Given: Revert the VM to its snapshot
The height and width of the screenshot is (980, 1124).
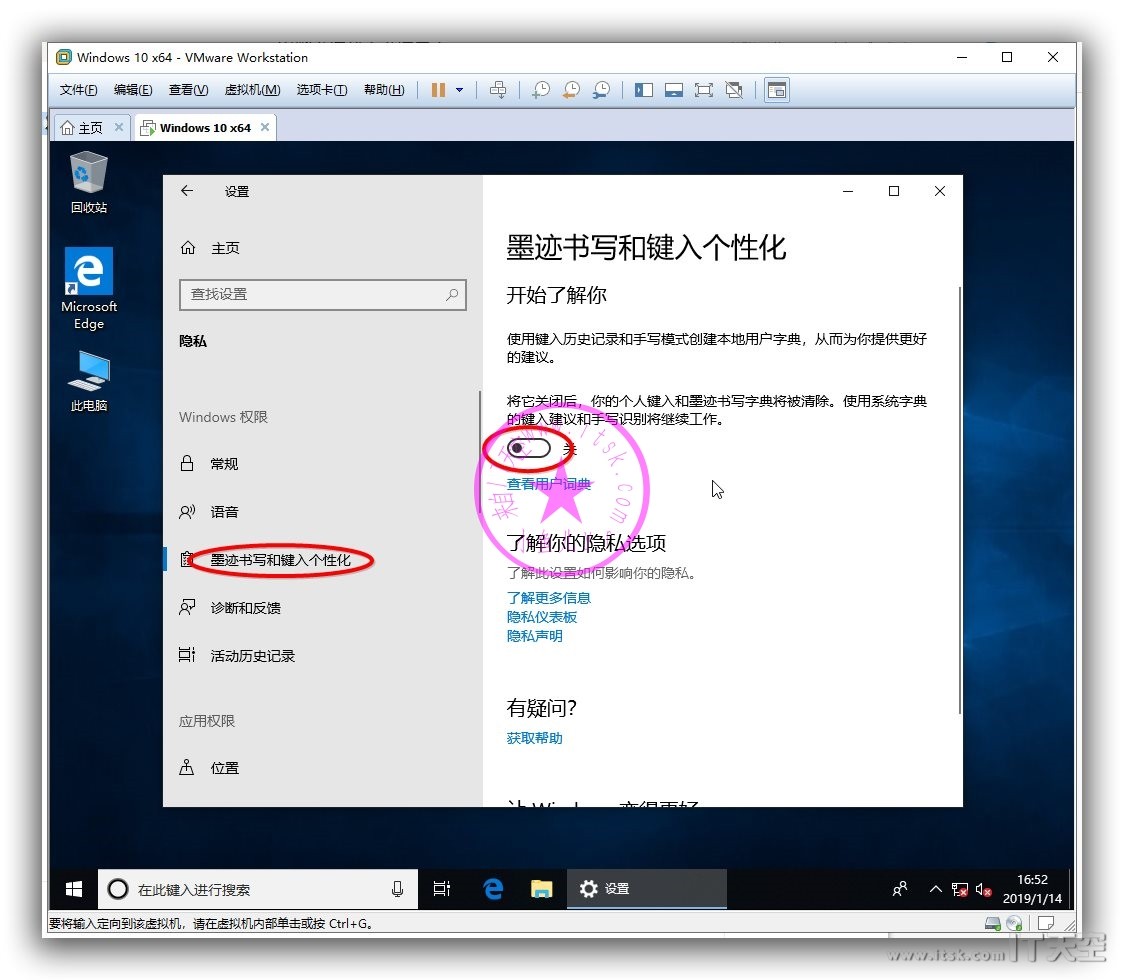Looking at the screenshot, I should click(x=571, y=90).
